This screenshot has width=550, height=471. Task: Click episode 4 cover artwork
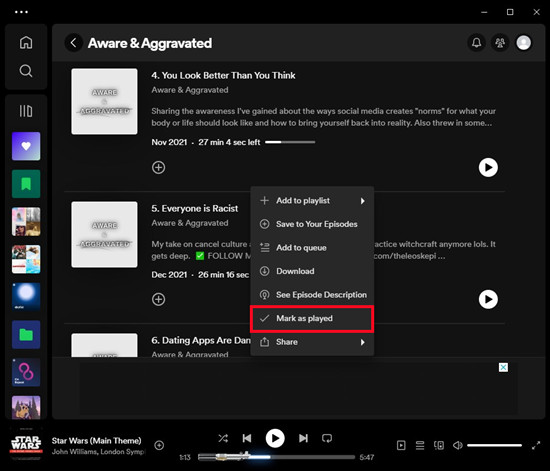point(104,101)
